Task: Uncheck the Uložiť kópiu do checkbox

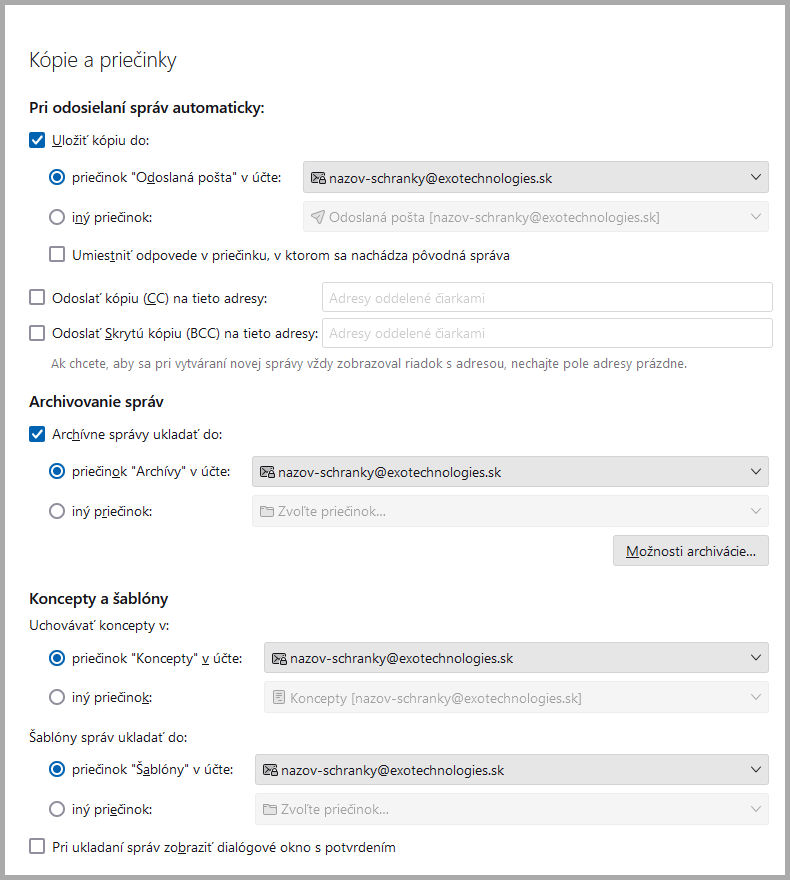Action: click(x=38, y=140)
